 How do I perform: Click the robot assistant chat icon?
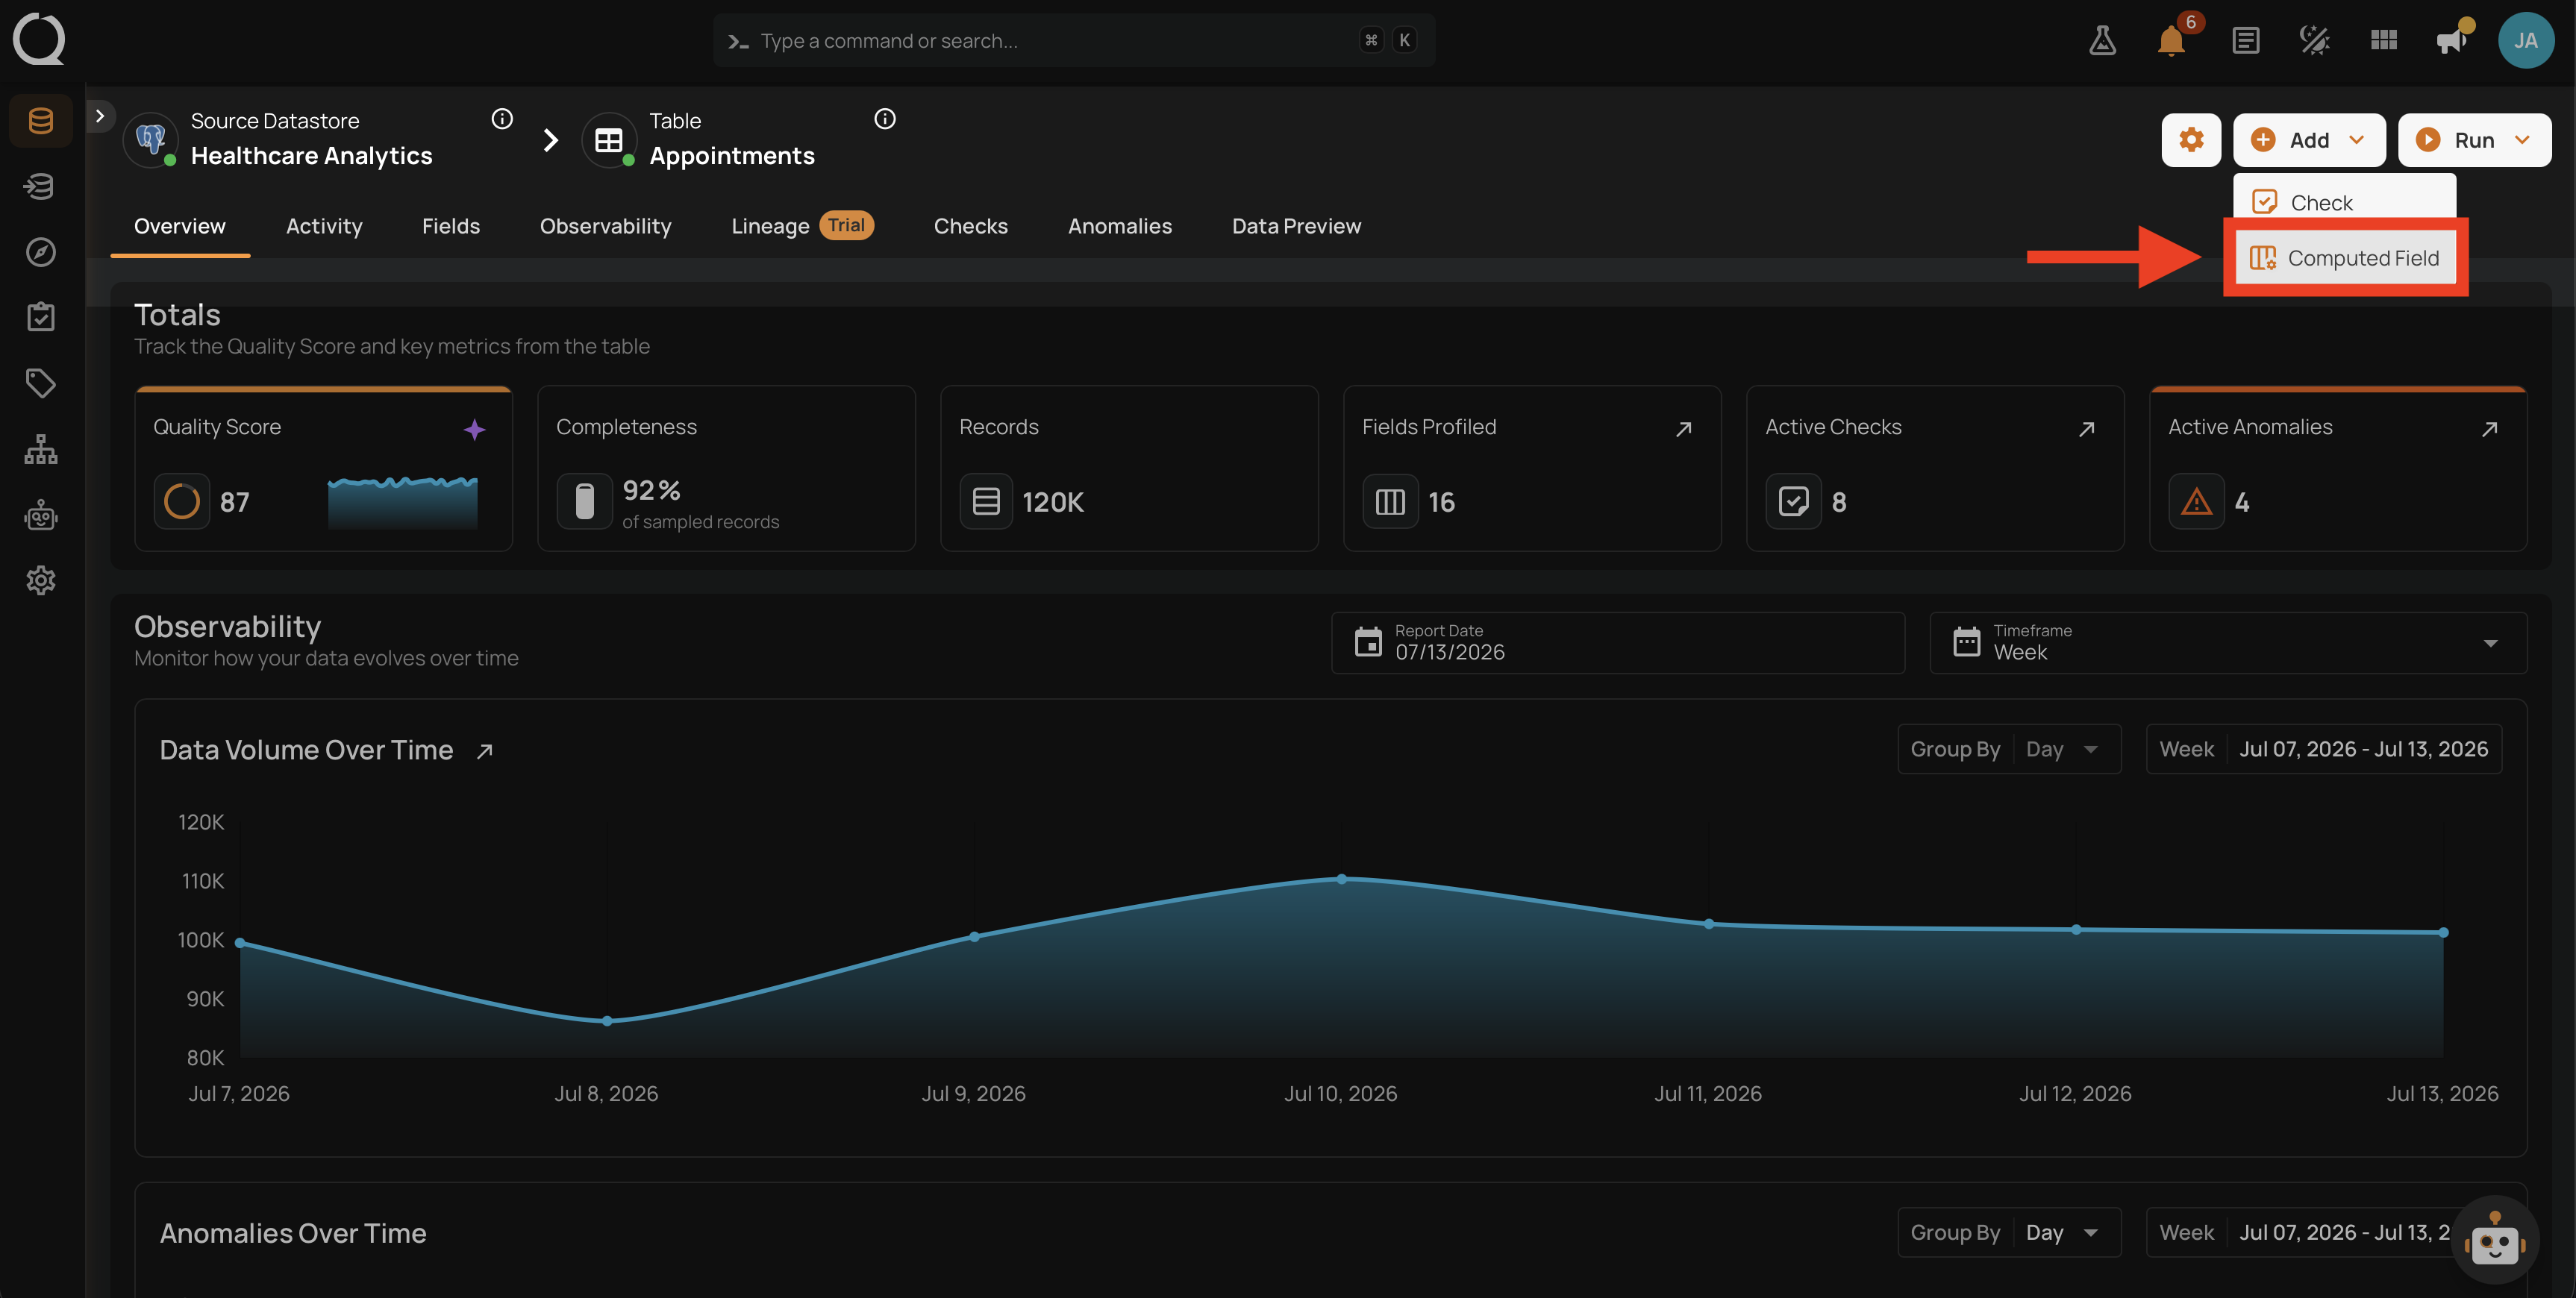click(2494, 1241)
